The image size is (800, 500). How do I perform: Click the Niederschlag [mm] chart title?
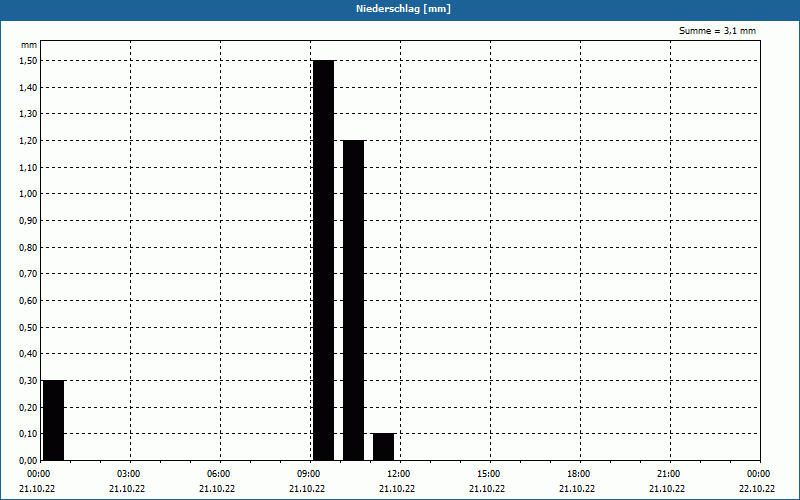coord(403,9)
